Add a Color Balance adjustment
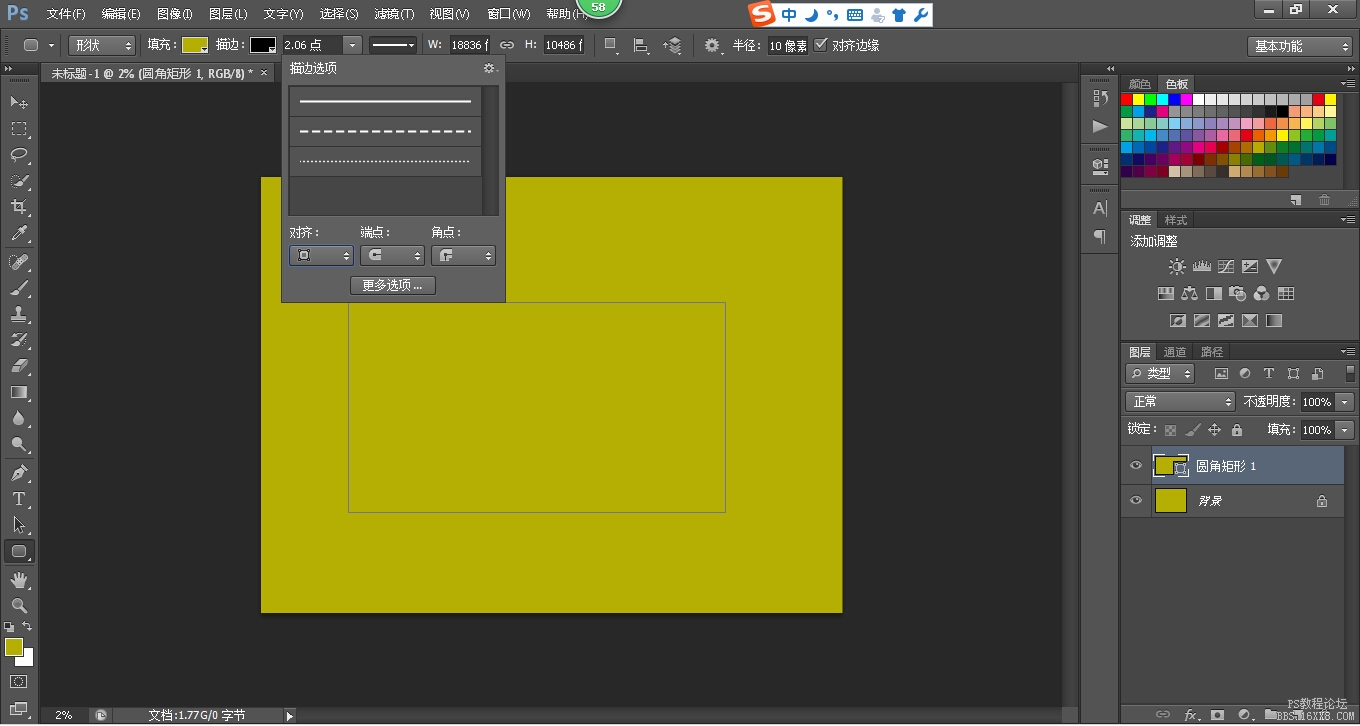Viewport: 1360px width, 726px height. point(1189,294)
